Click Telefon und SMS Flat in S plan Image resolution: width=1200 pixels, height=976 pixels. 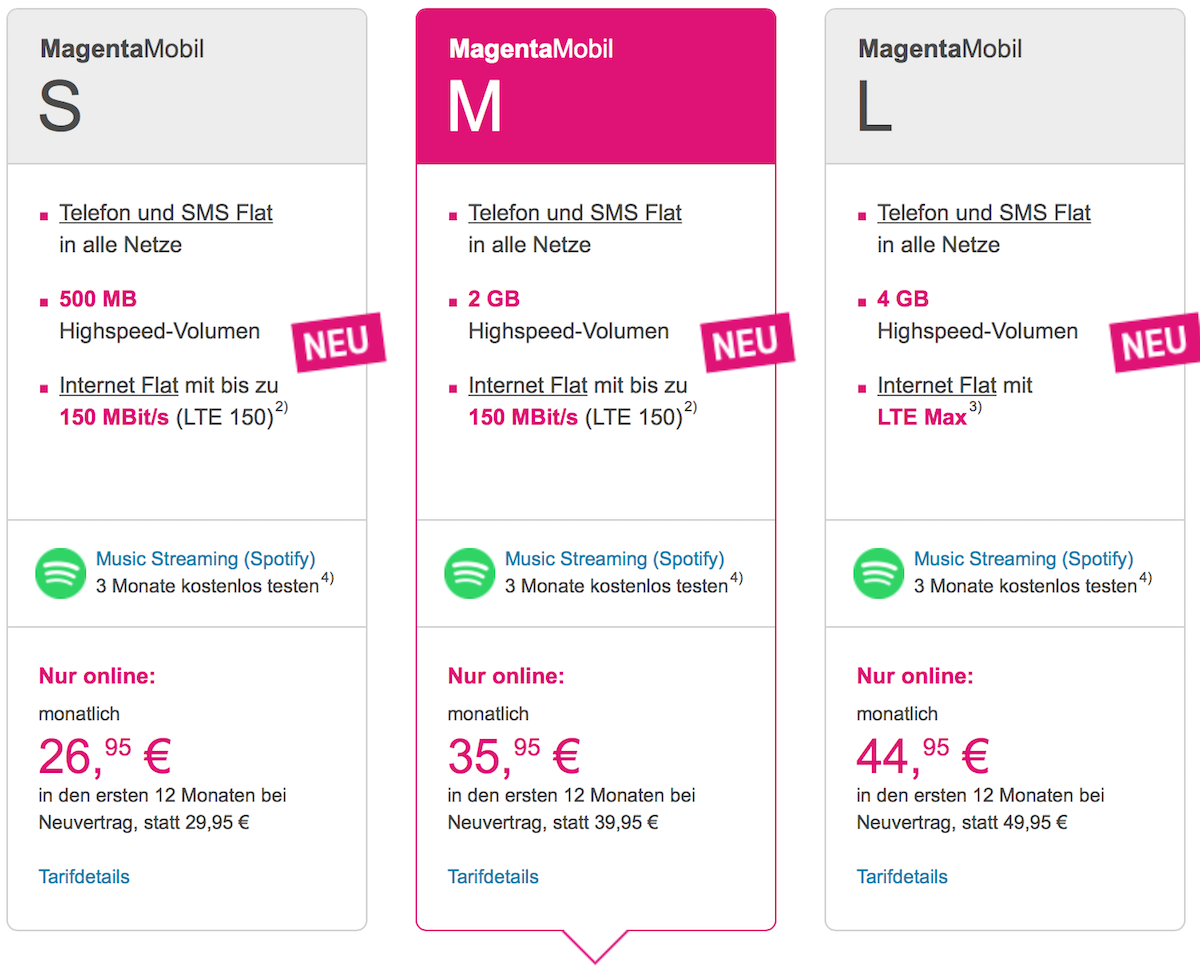[166, 213]
